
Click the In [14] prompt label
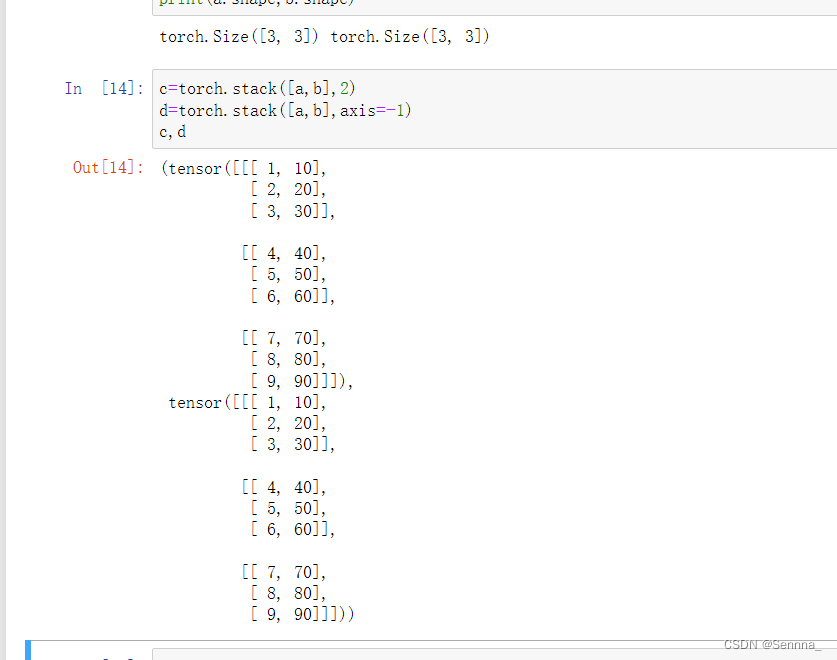coord(105,88)
